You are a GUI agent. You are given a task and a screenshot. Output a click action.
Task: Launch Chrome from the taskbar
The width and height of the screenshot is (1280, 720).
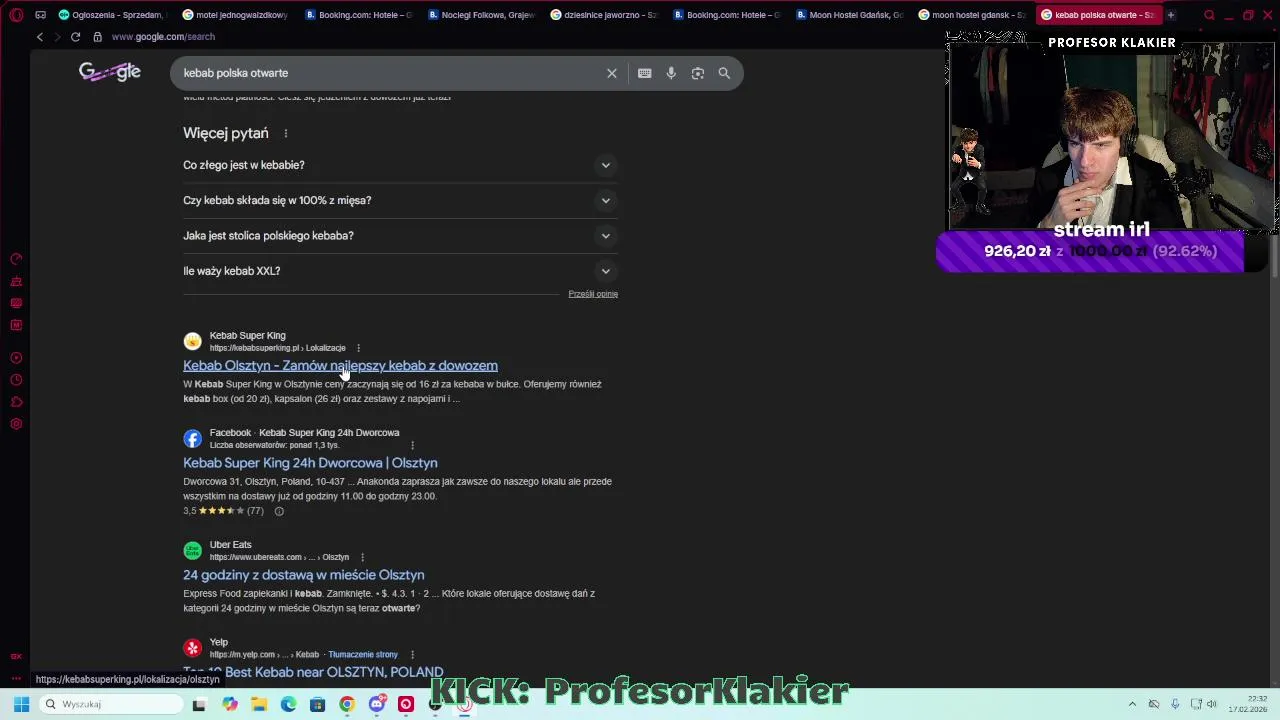click(347, 704)
